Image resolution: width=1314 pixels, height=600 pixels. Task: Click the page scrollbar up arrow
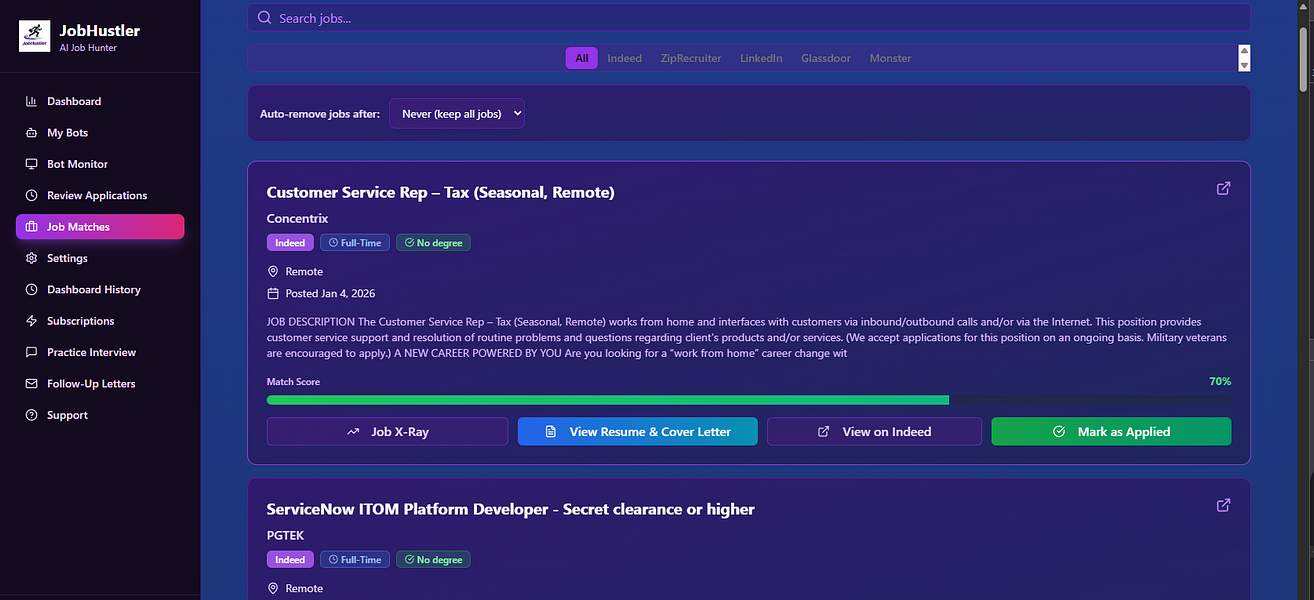coord(1305,8)
